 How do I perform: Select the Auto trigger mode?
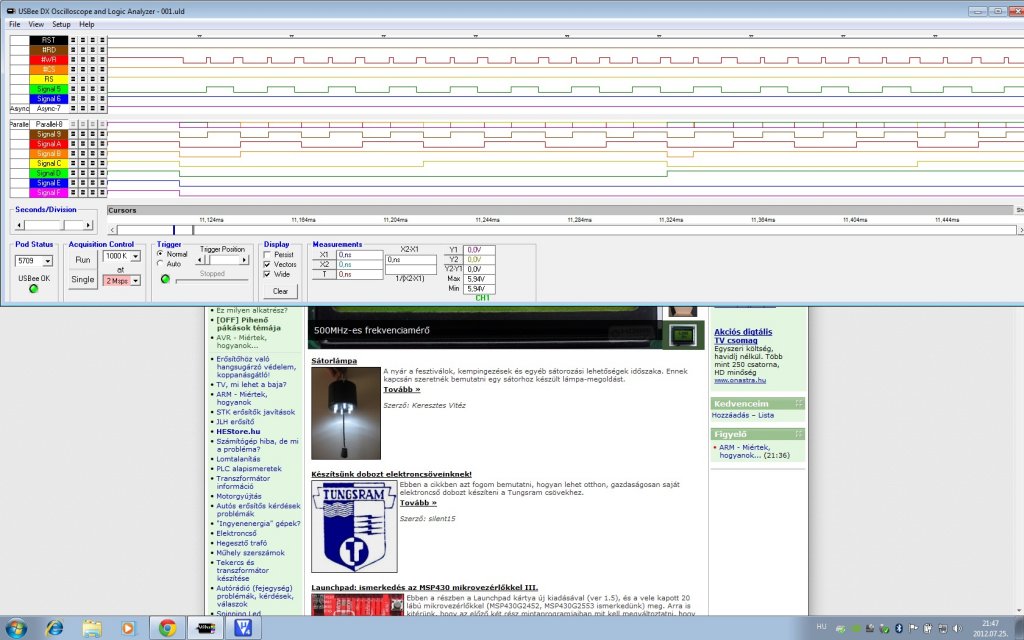click(162, 264)
